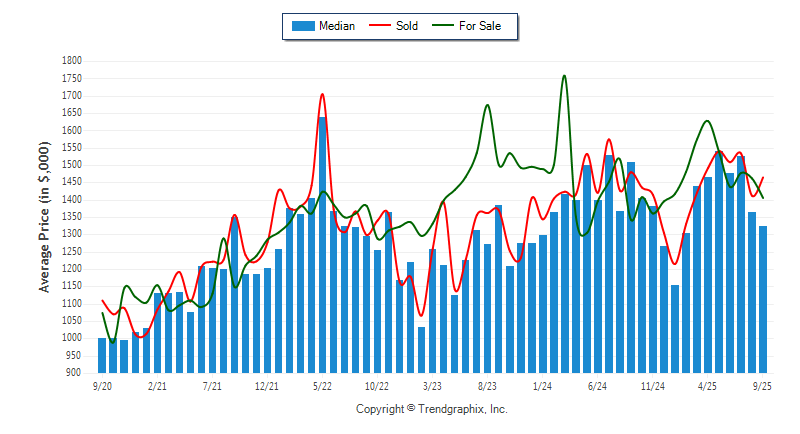Screen dimensions: 800x434
Task: Click the Sold line peak above 5/22
Action: (x=322, y=94)
